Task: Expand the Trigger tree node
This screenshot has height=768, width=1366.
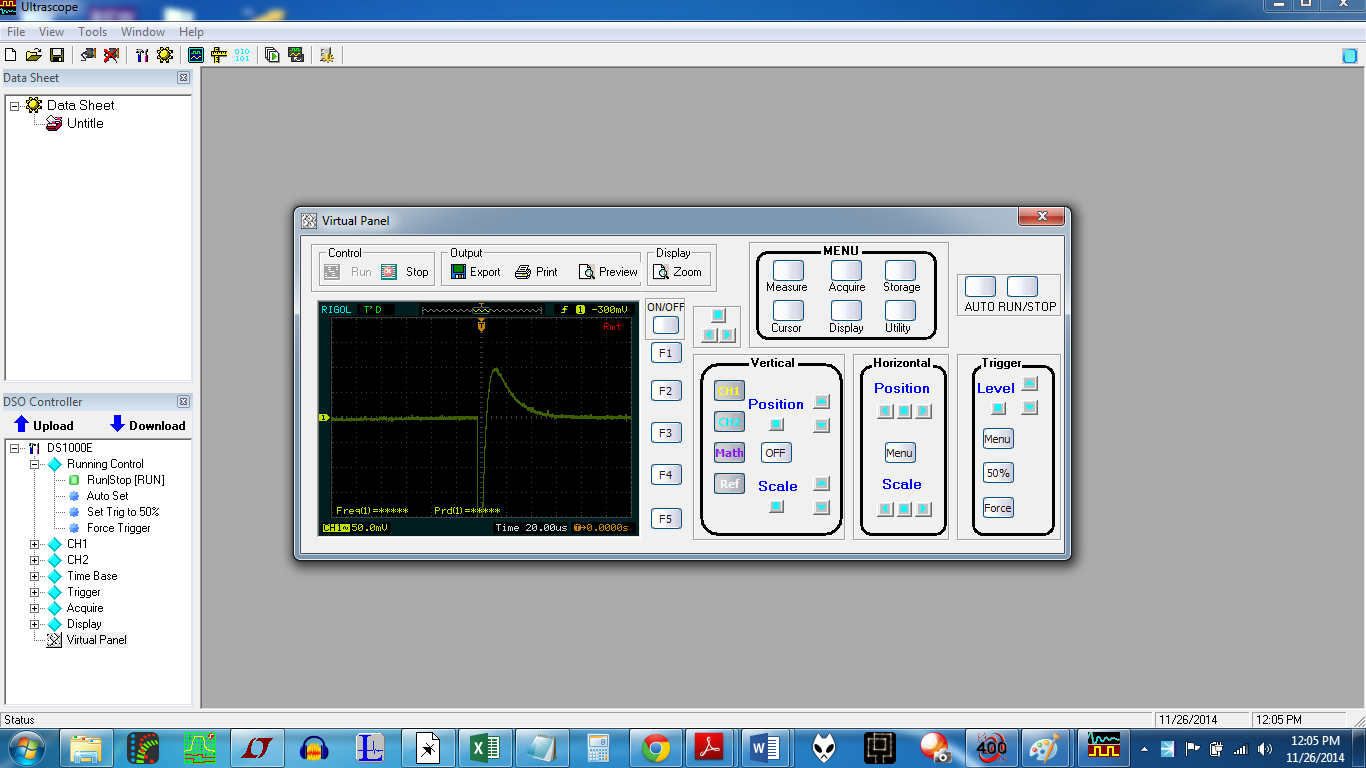Action: pyautogui.click(x=35, y=592)
